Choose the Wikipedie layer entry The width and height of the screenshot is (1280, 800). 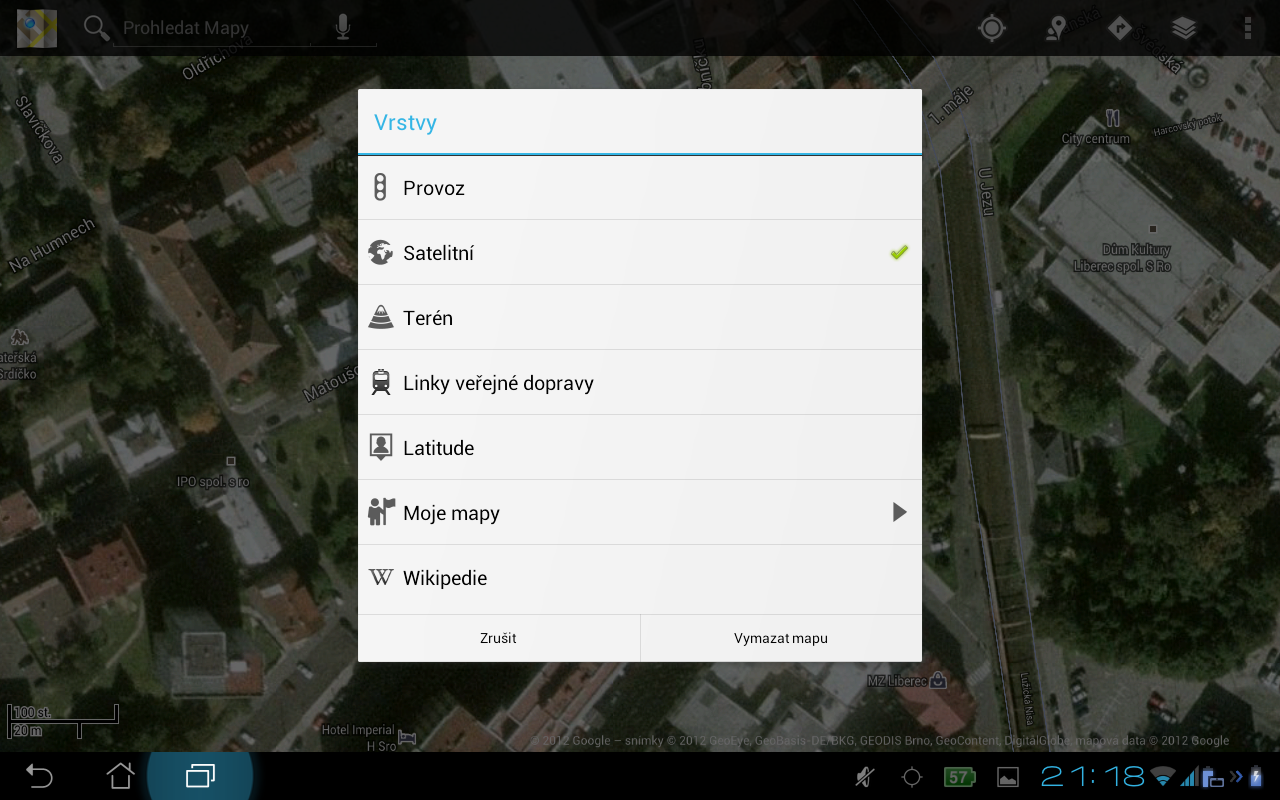coord(638,578)
